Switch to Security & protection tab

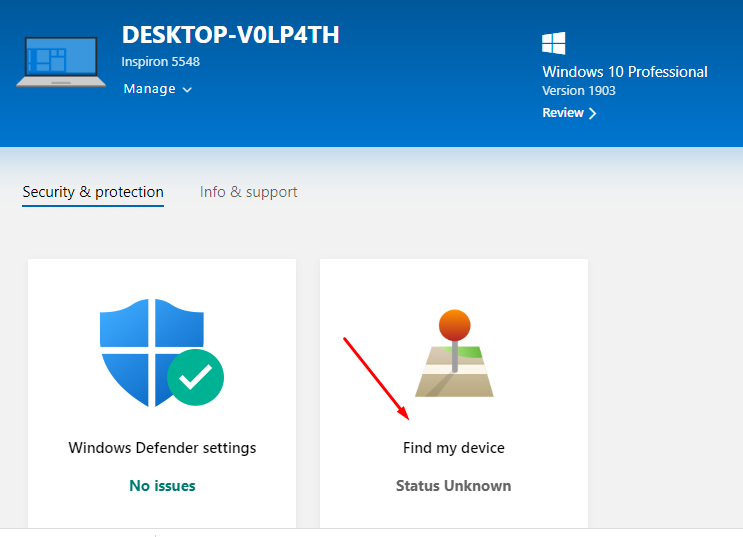point(93,192)
